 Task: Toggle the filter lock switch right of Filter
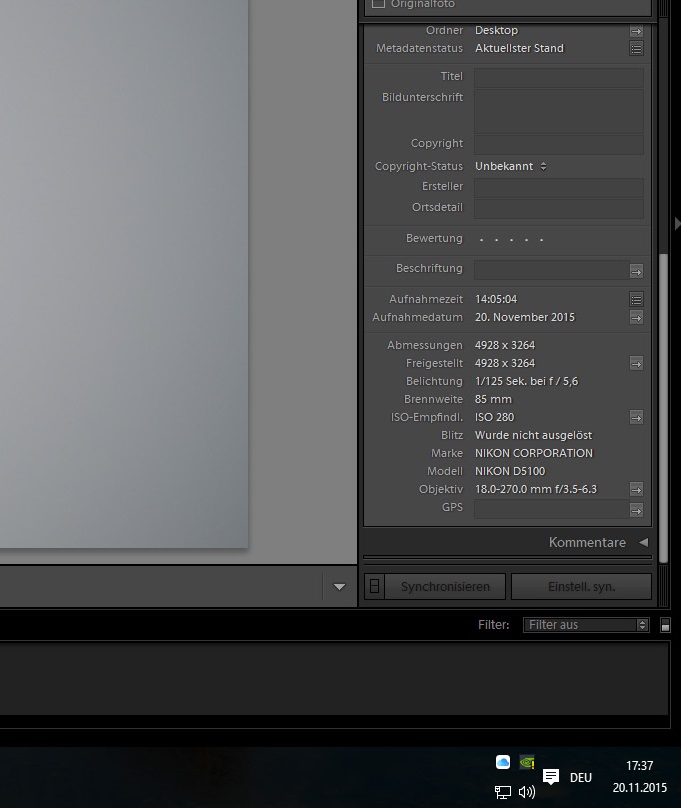665,625
